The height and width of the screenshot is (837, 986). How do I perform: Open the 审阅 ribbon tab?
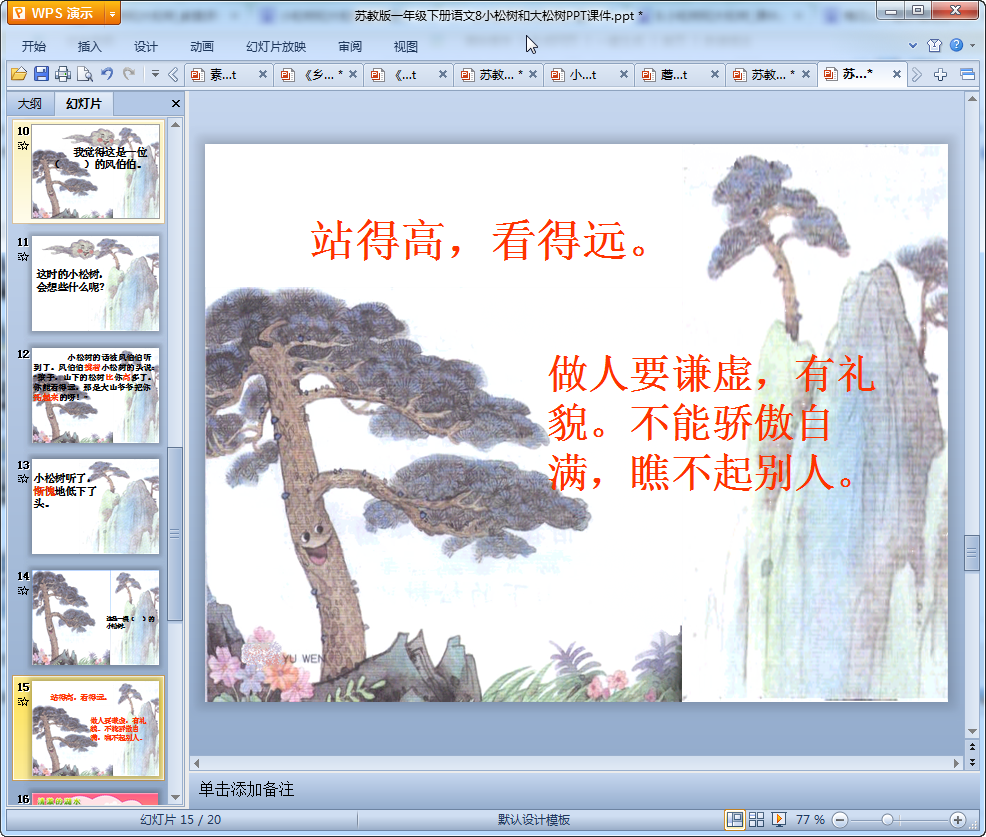point(350,47)
